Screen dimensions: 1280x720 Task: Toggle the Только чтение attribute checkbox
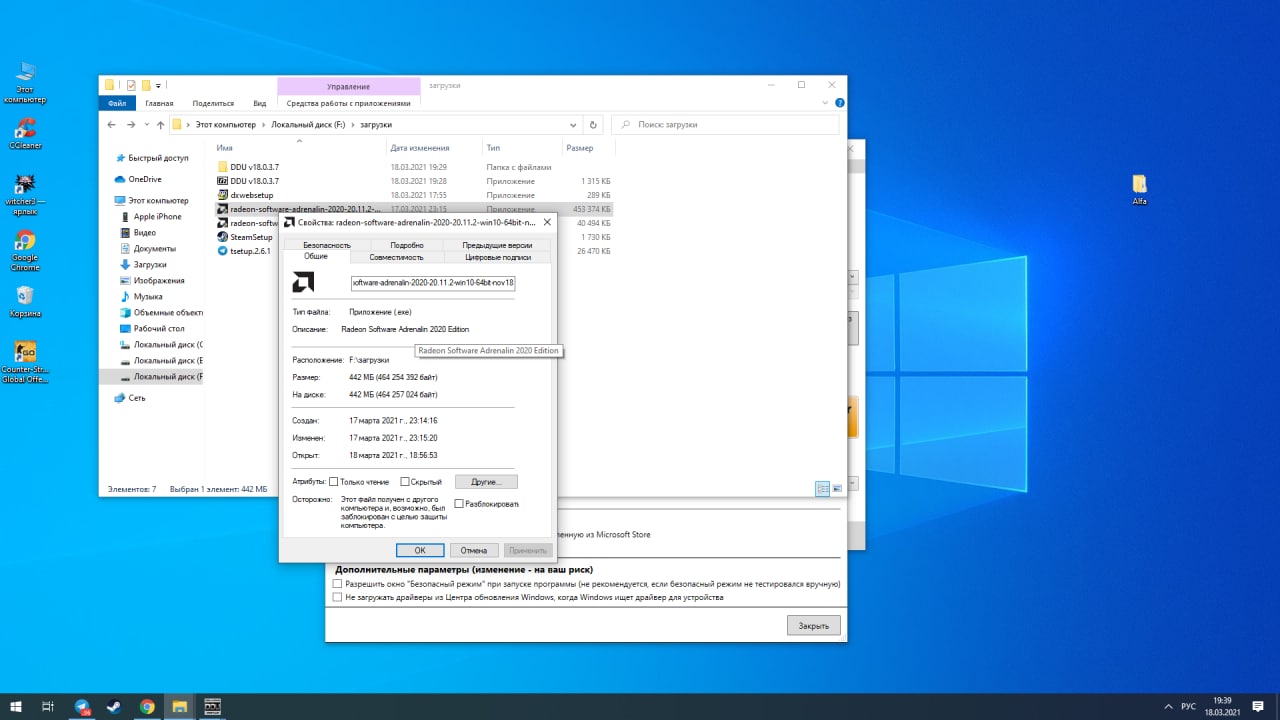(x=334, y=482)
